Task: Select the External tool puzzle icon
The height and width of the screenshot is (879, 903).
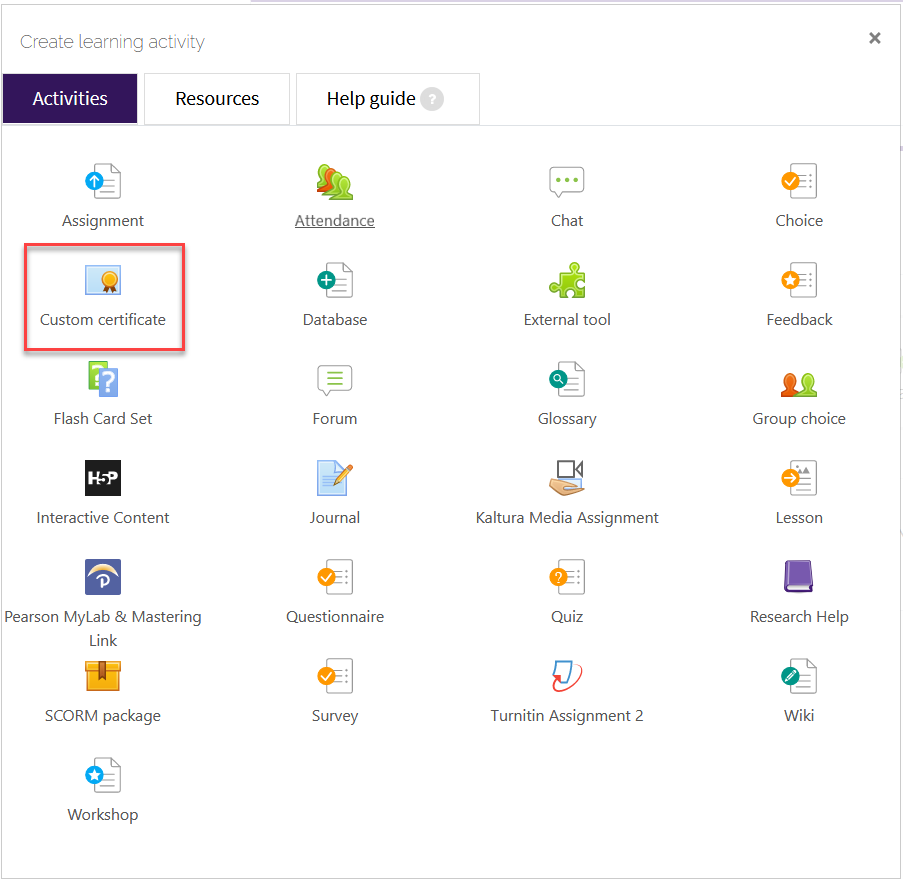Action: pyautogui.click(x=566, y=280)
